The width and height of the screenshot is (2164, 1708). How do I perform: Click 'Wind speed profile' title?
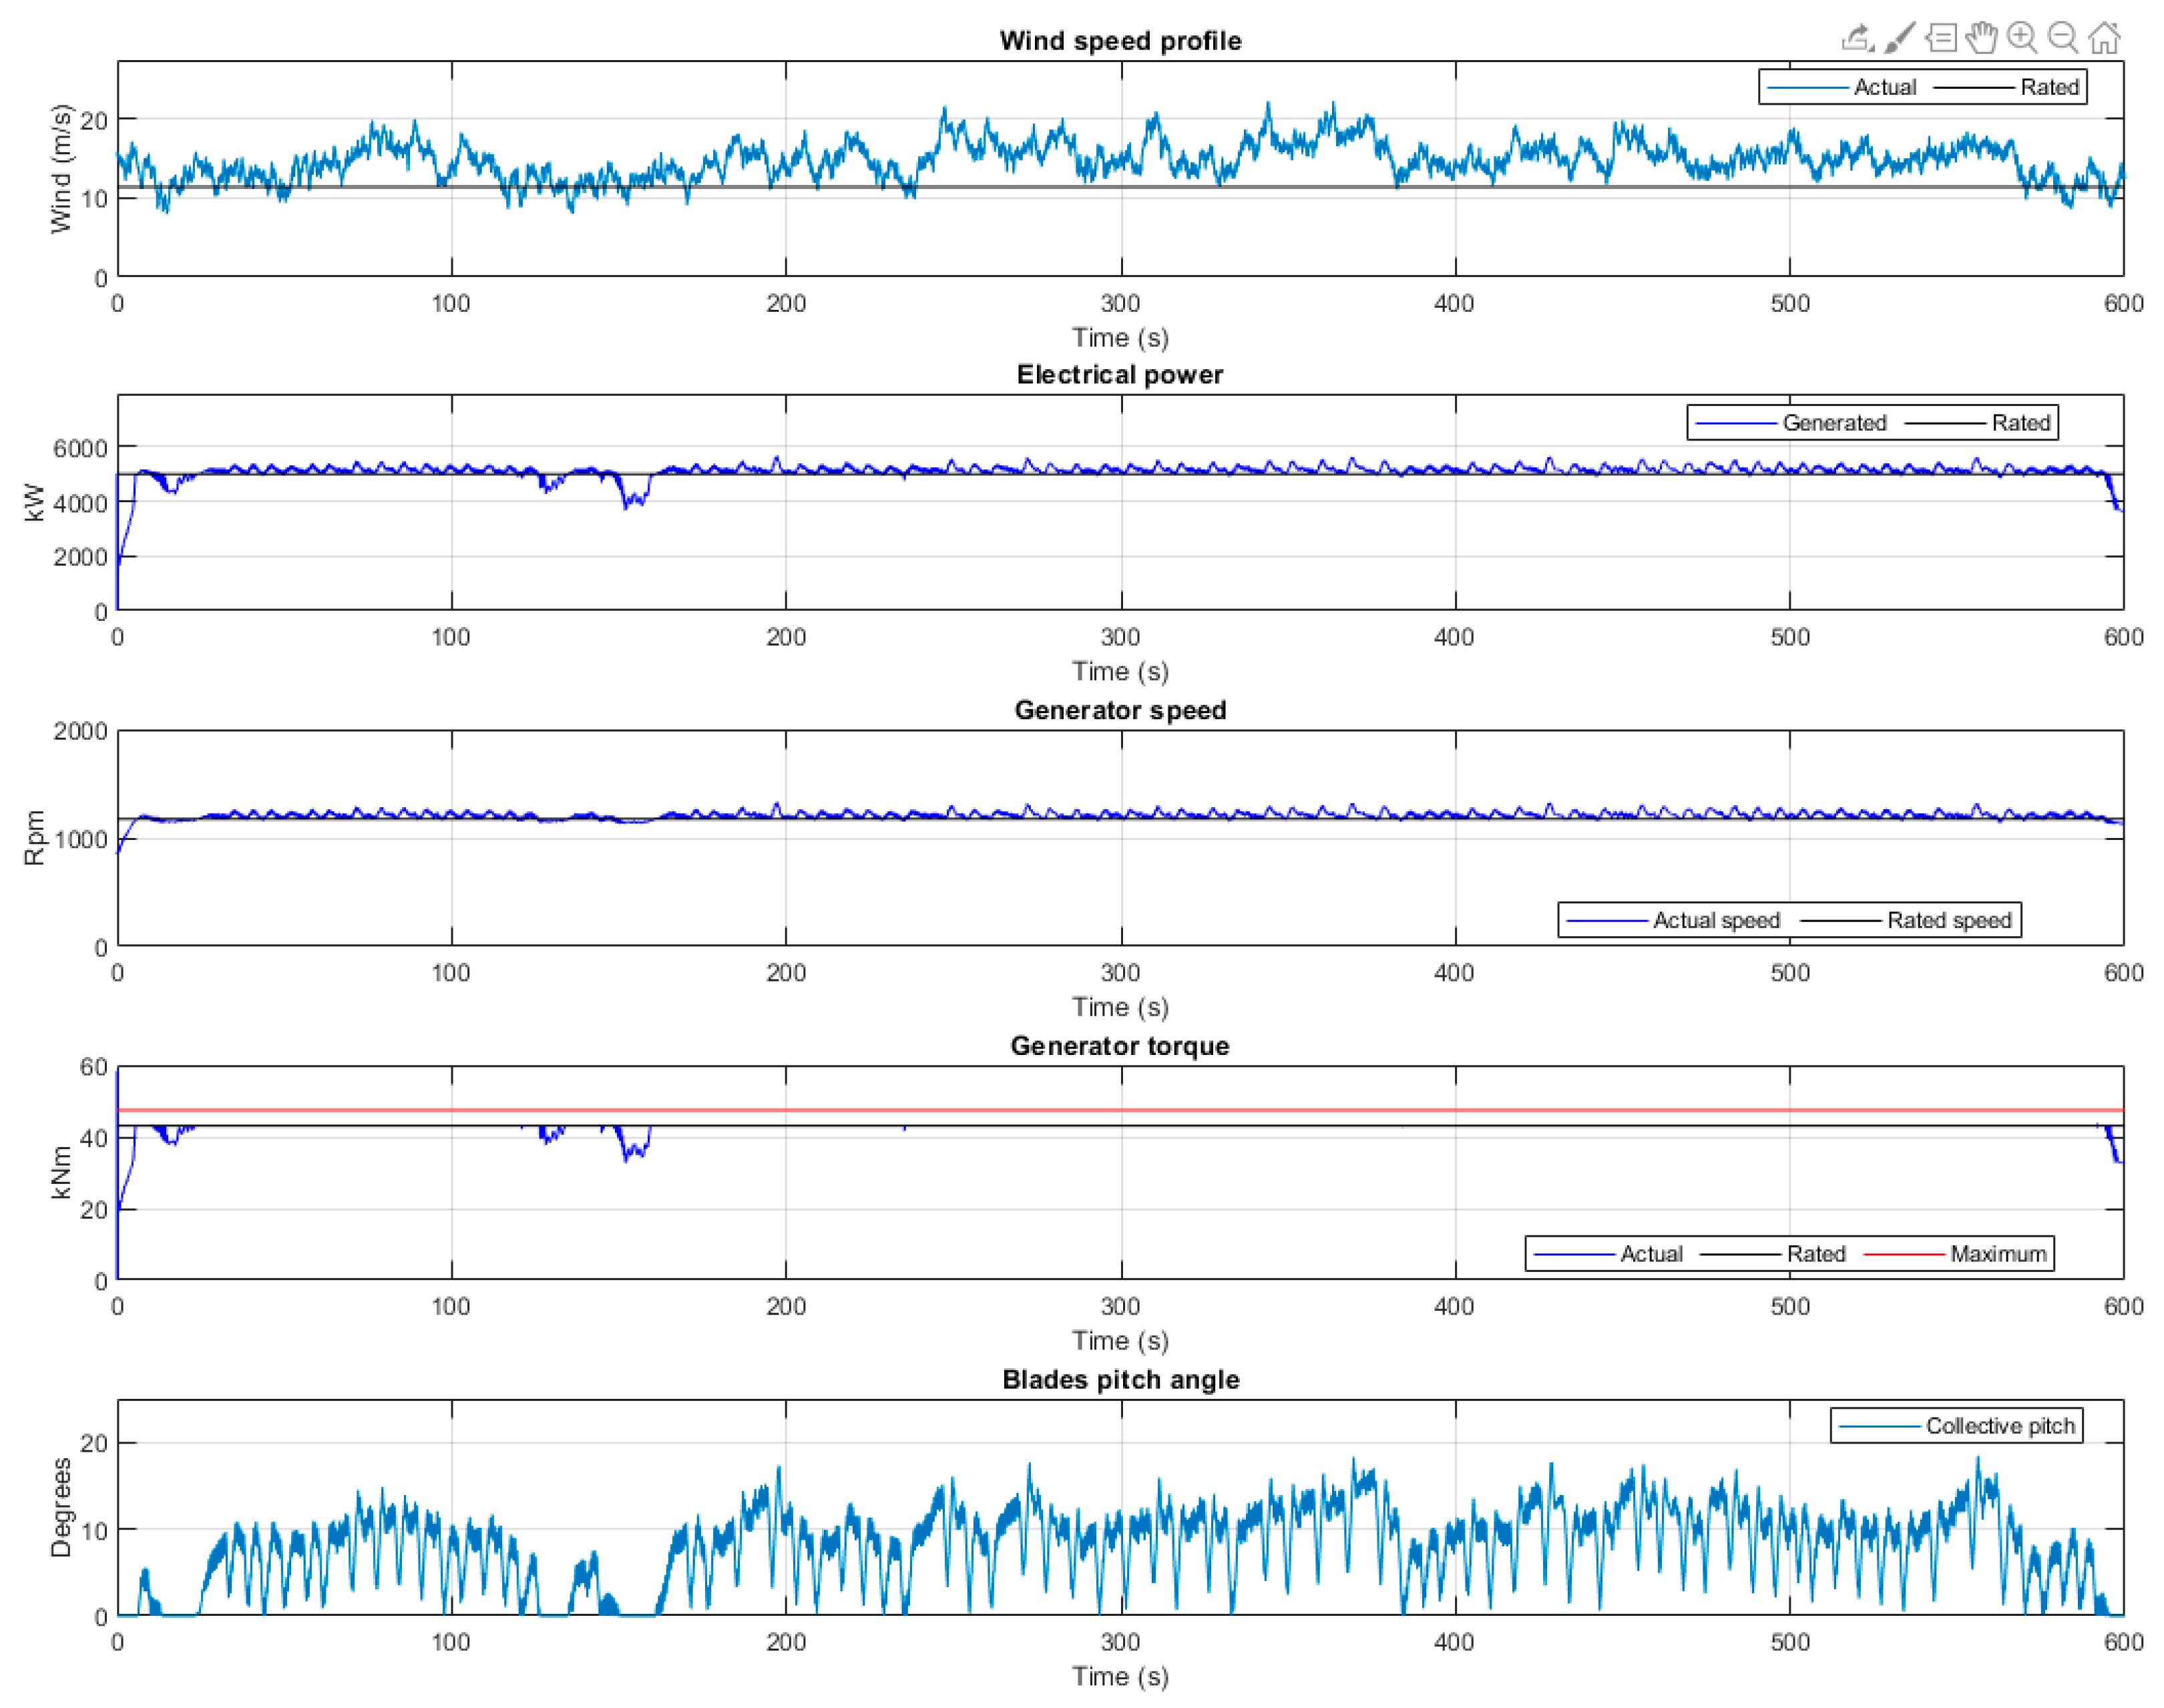1120,41
